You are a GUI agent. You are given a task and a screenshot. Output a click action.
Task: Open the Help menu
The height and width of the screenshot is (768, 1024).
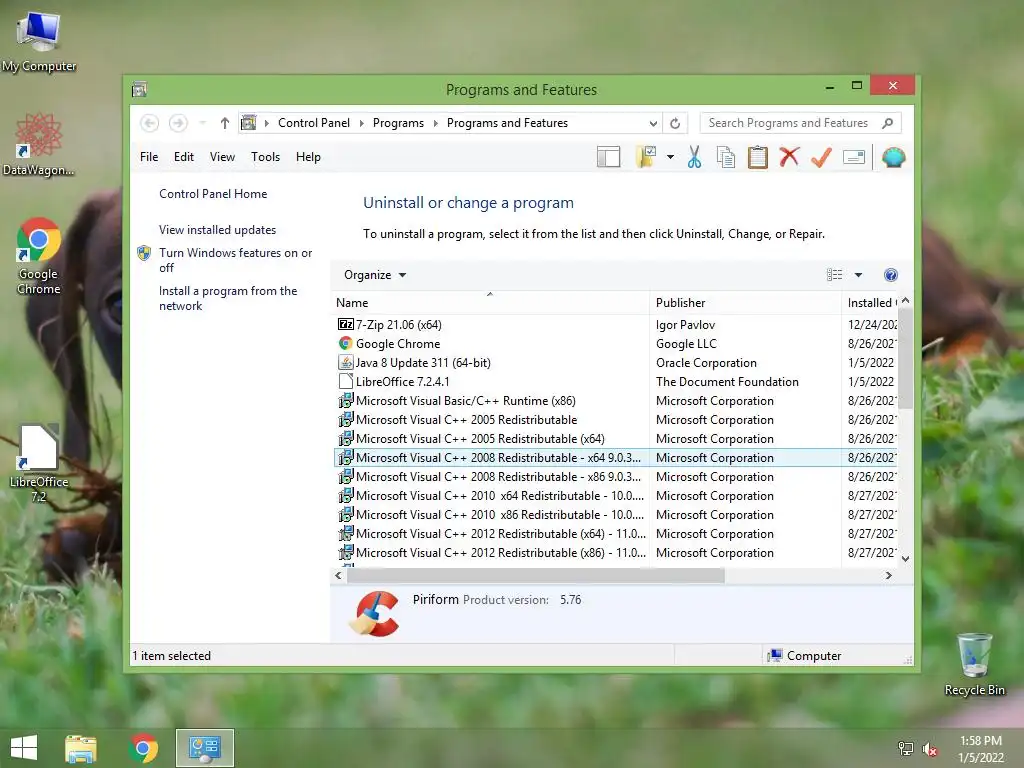pyautogui.click(x=308, y=157)
